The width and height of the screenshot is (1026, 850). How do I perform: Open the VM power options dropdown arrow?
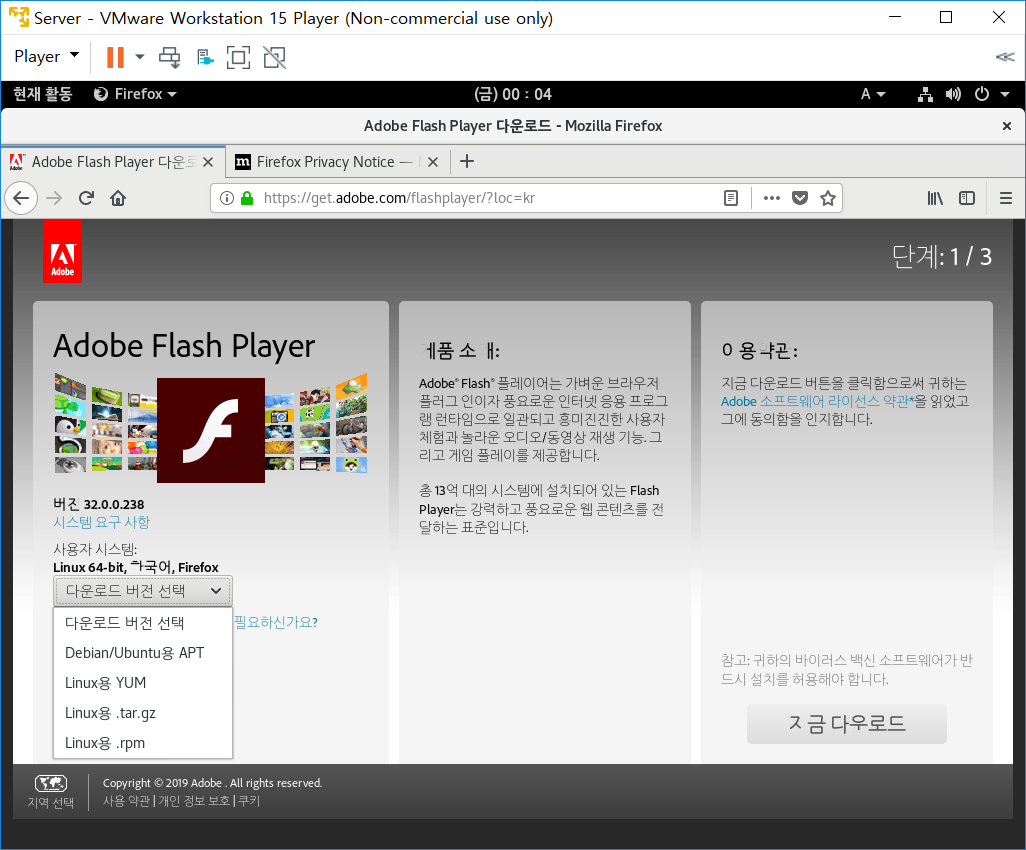pyautogui.click(x=140, y=57)
